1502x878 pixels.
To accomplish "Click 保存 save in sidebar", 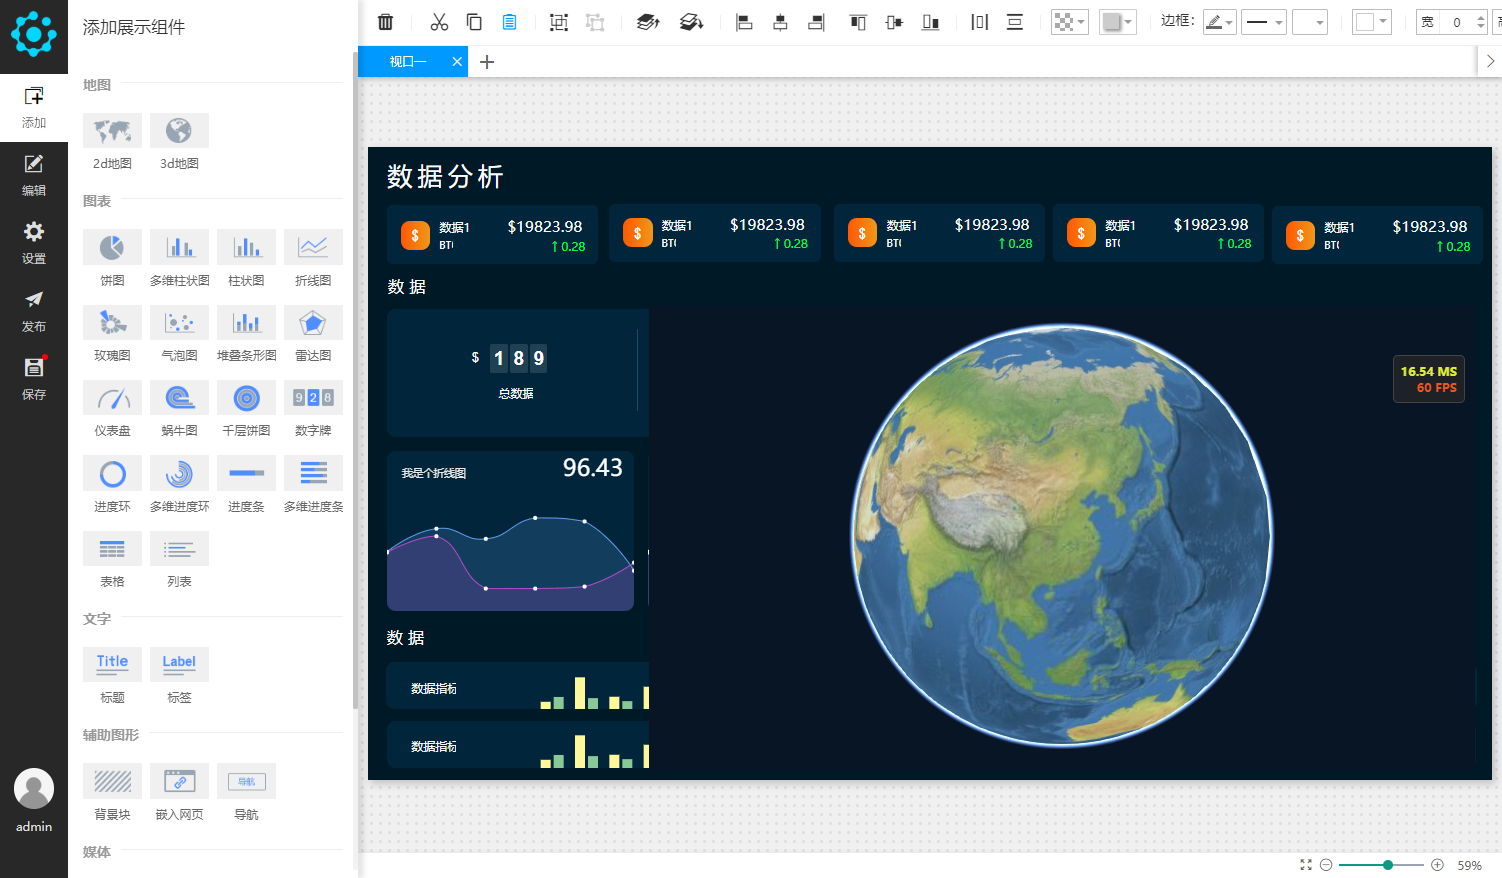I will [x=34, y=379].
